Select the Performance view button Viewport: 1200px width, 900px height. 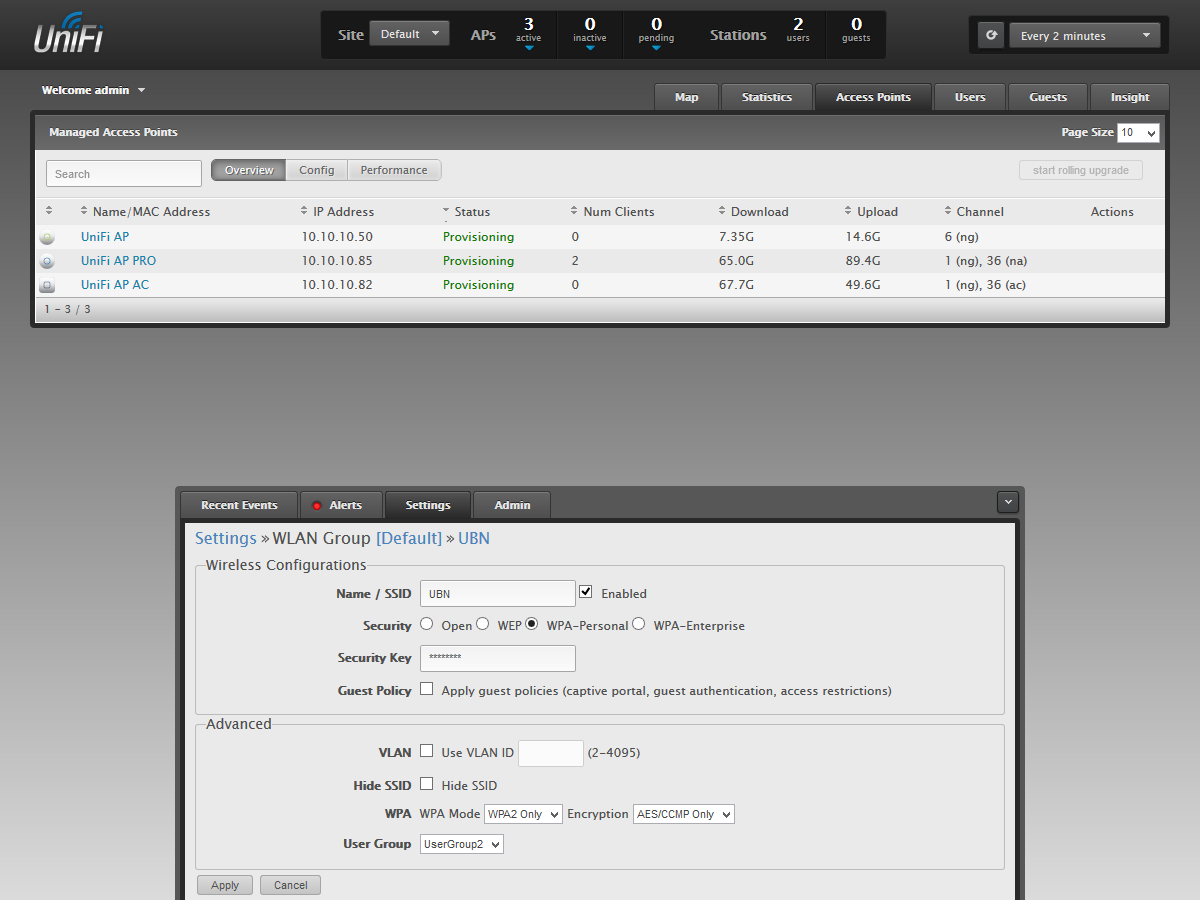click(x=394, y=170)
